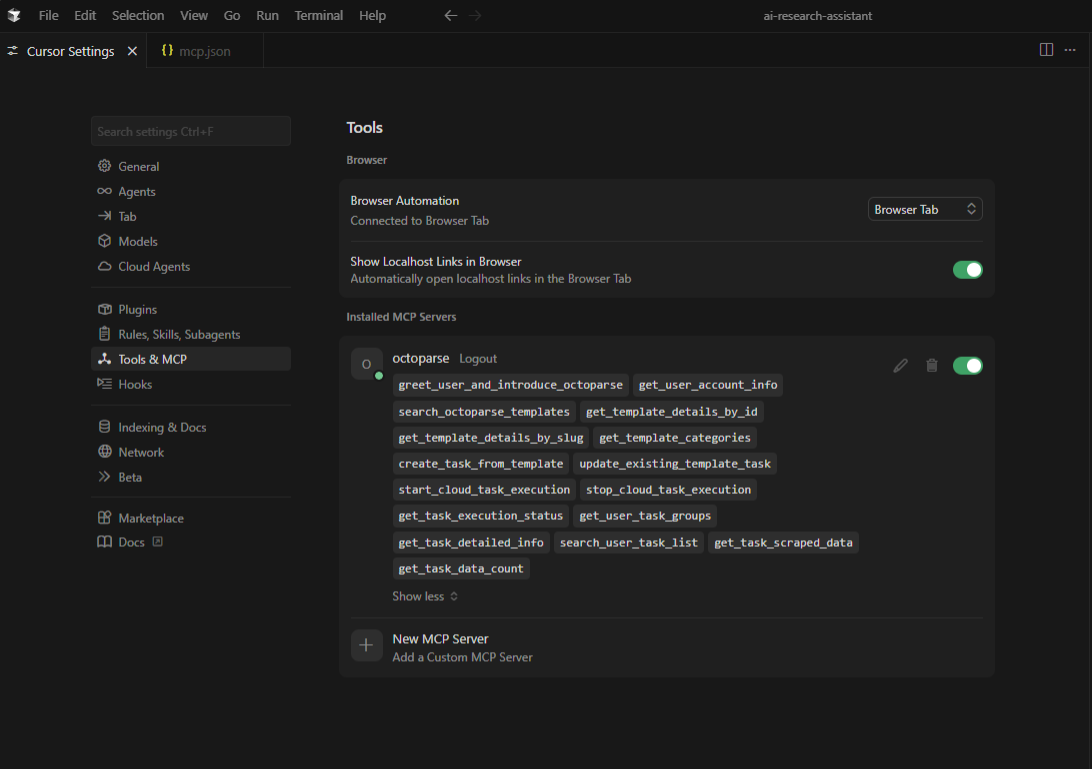The height and width of the screenshot is (769, 1092).
Task: Open the Agents section via its infinity icon
Action: pyautogui.click(x=104, y=191)
